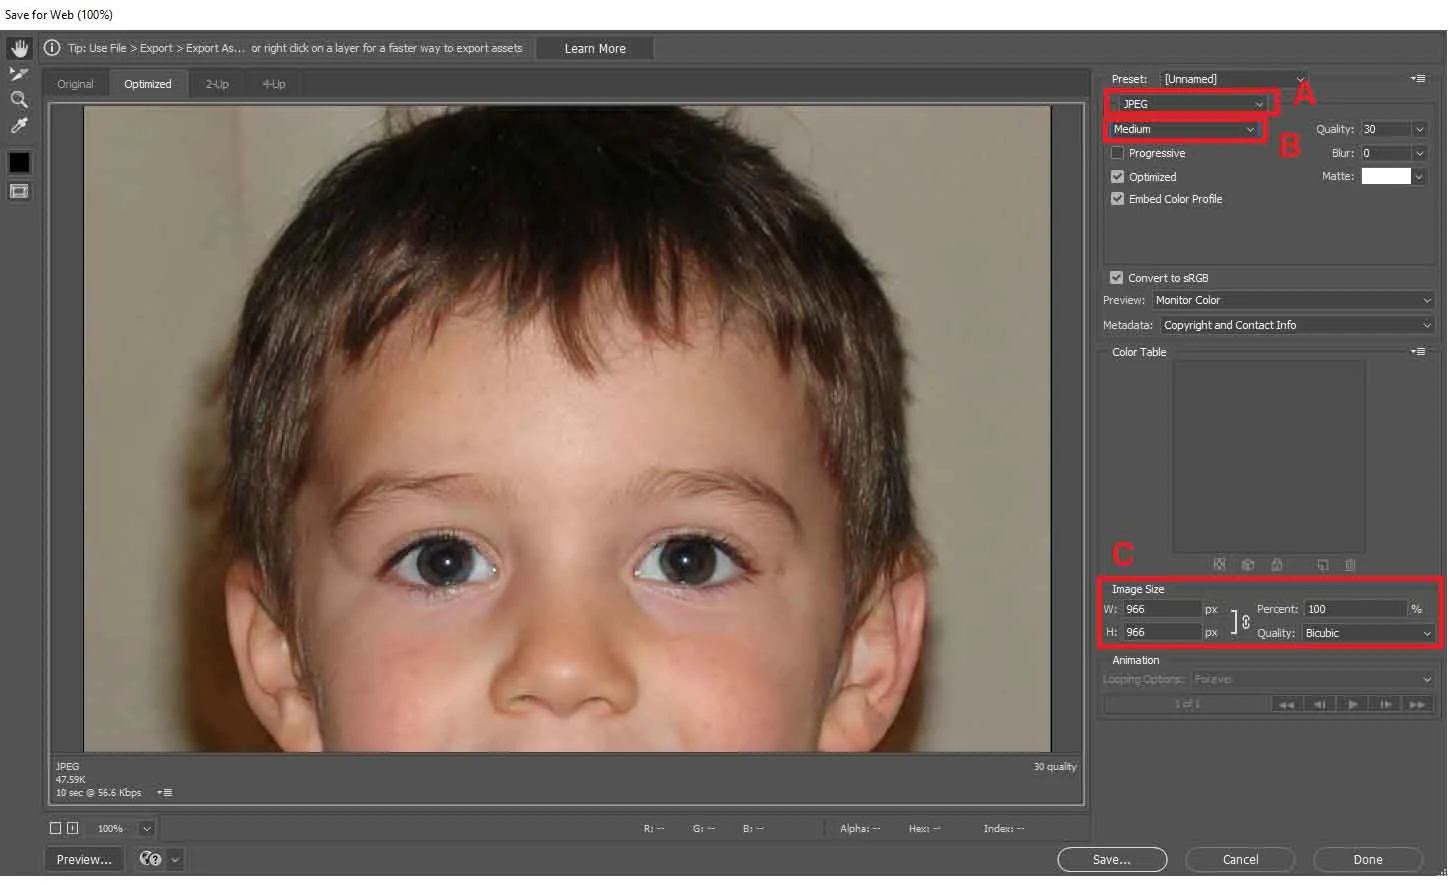Click the constrain proportions link icon
The height and width of the screenshot is (885, 1449).
[x=1246, y=621]
